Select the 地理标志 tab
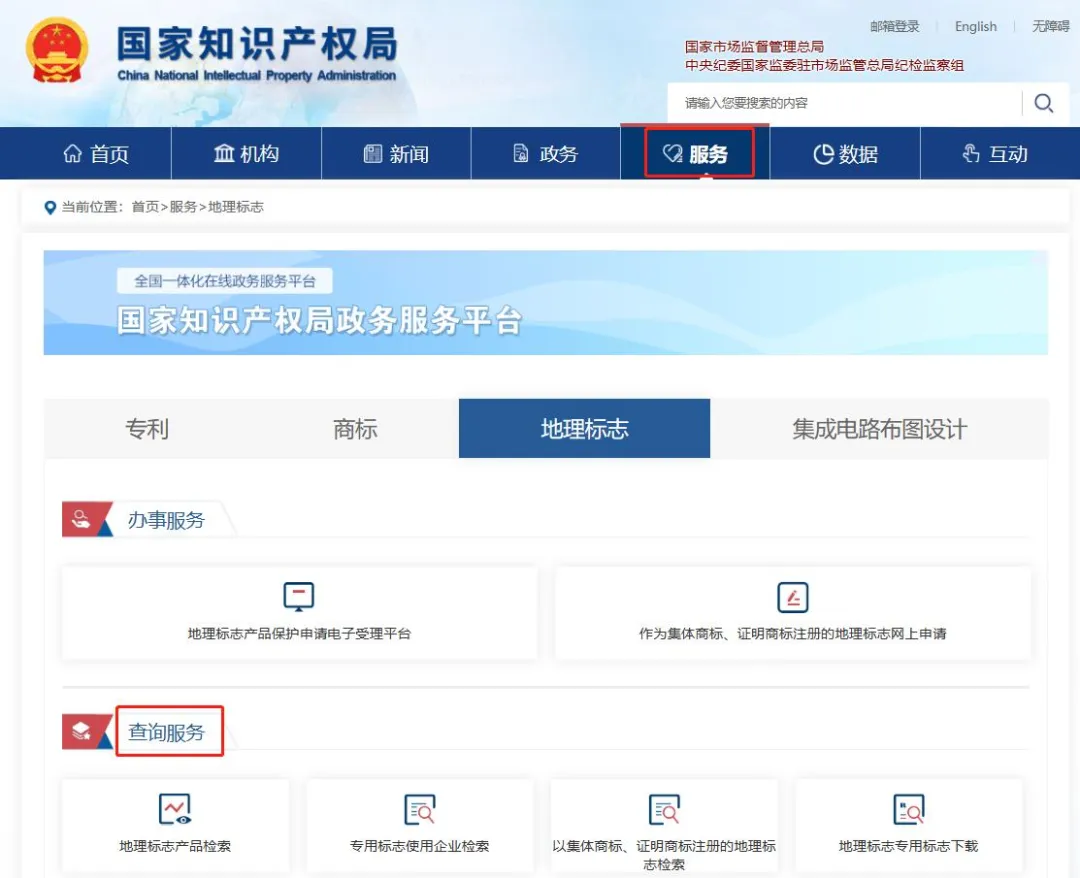 (584, 428)
